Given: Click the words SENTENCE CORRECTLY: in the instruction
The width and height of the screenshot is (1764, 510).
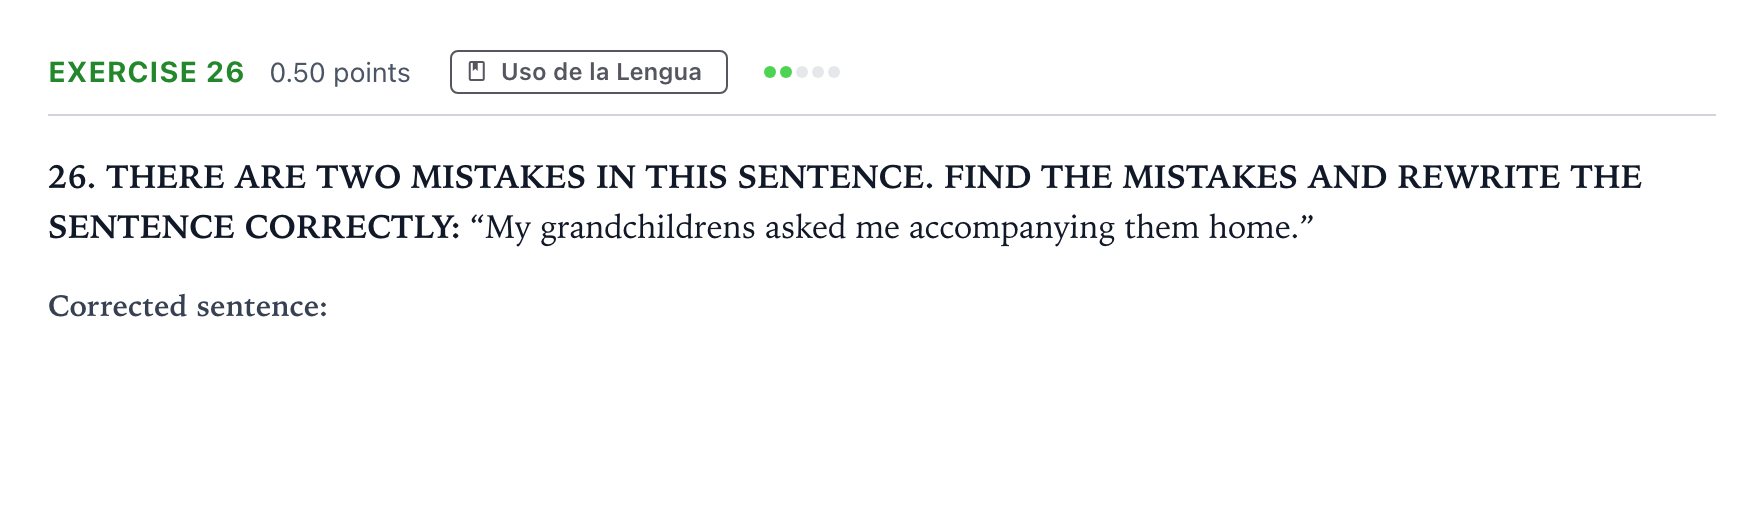Looking at the screenshot, I should pos(254,227).
